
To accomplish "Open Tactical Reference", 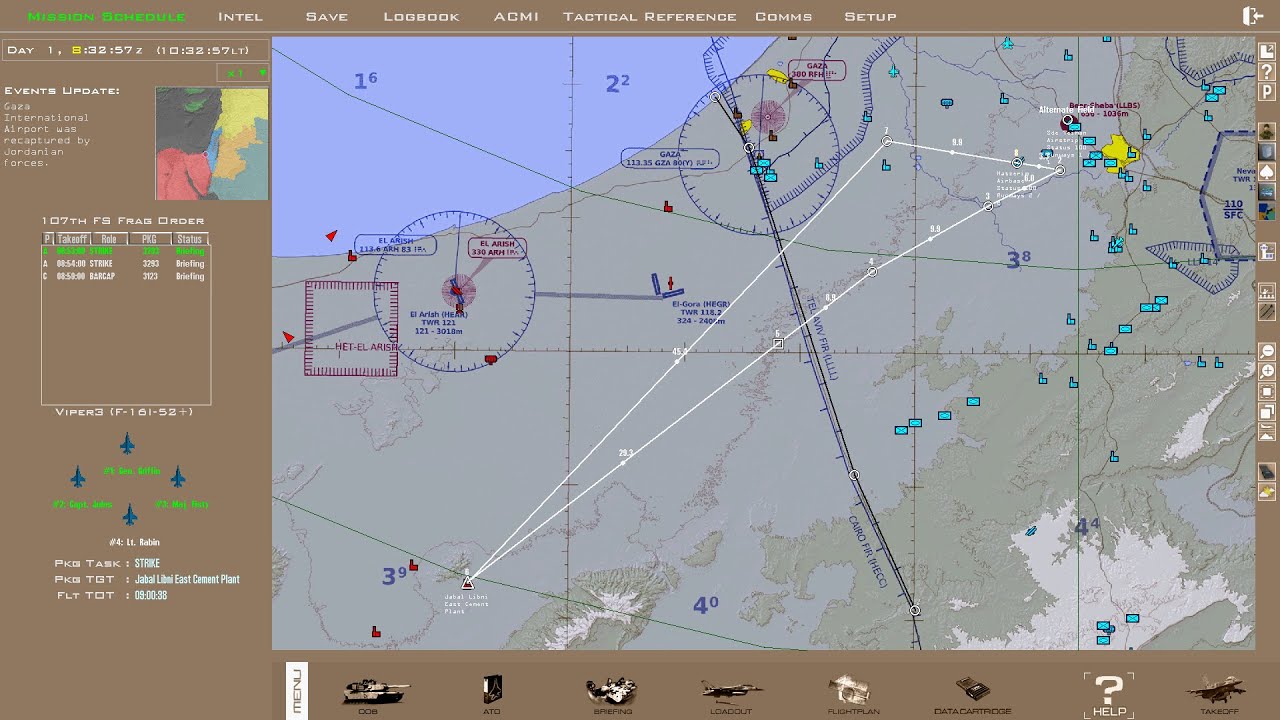I will point(650,17).
